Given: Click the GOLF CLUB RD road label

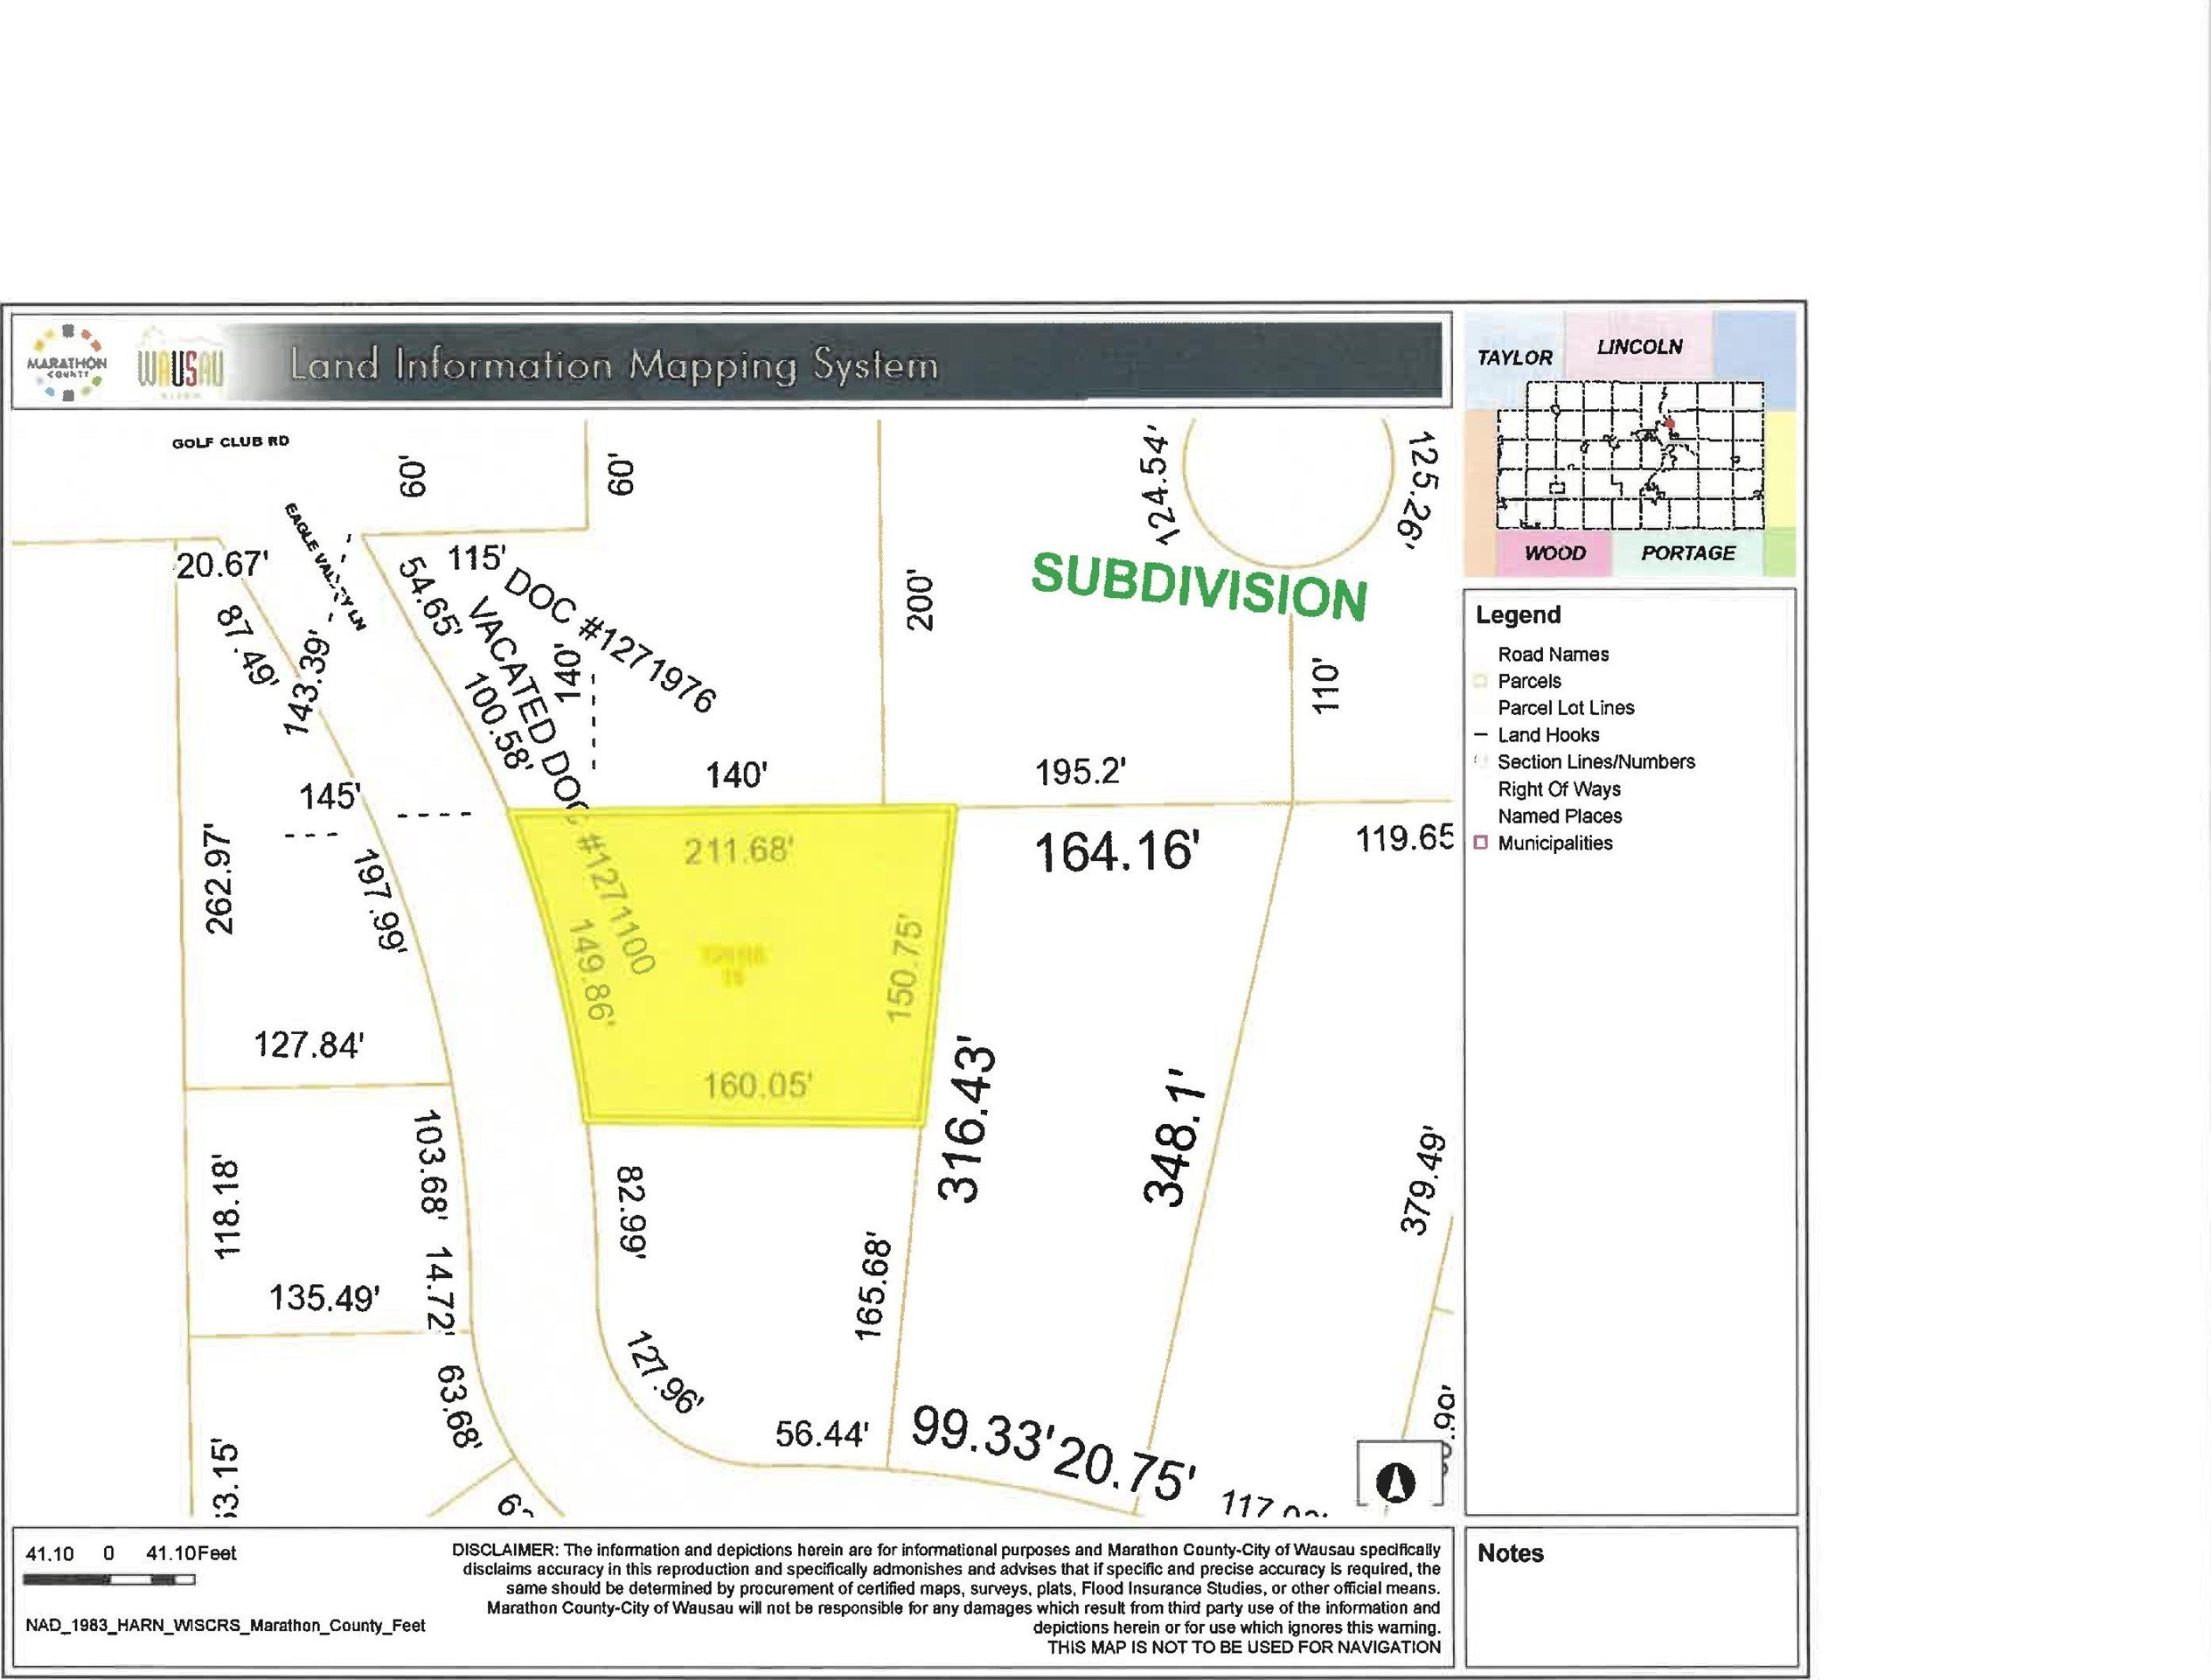Looking at the screenshot, I should point(231,441).
